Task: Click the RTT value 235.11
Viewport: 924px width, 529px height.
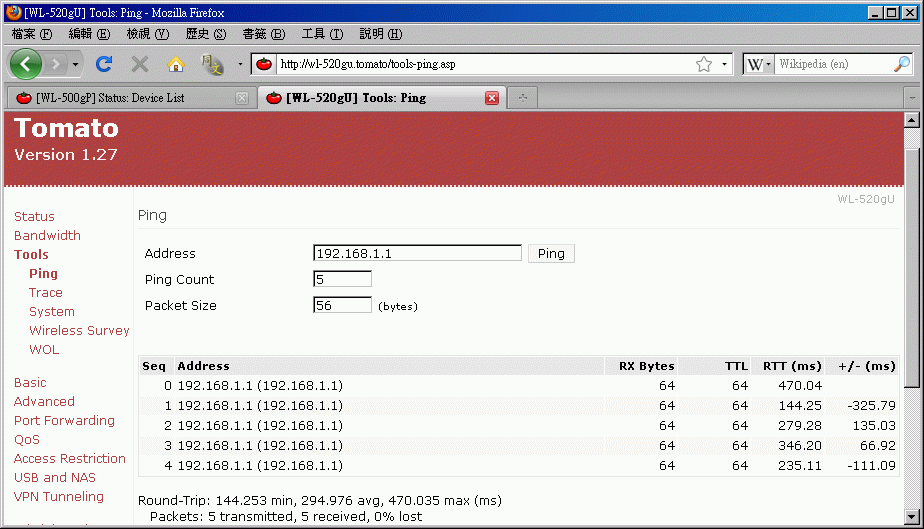Action: pos(800,466)
